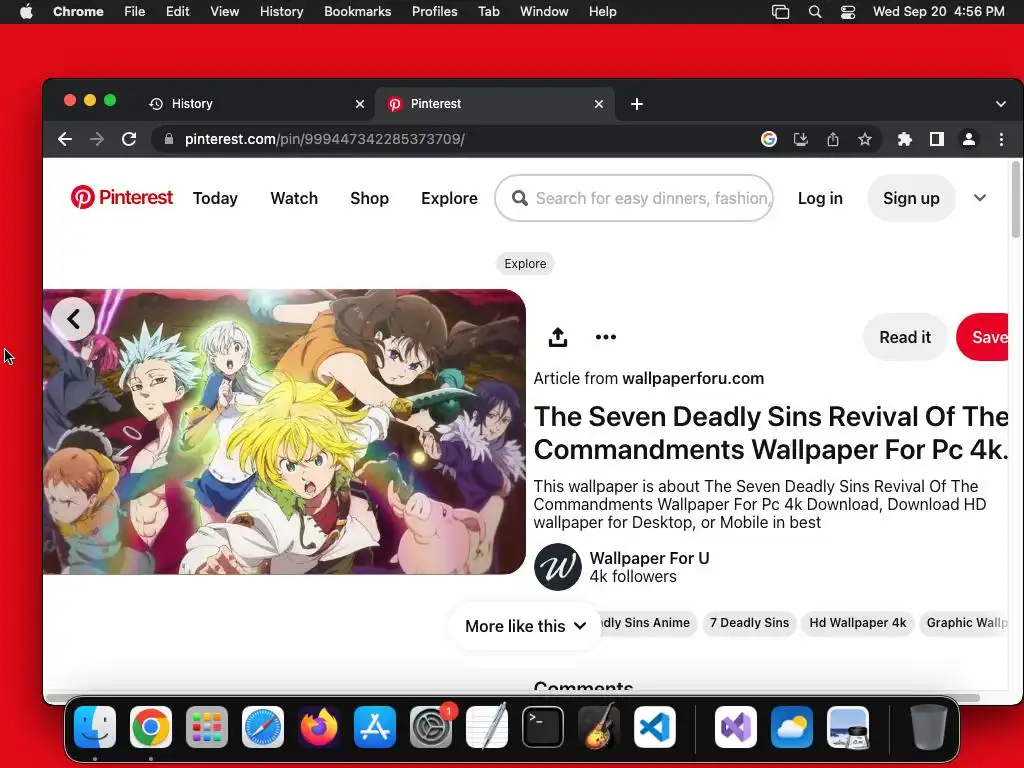Open the pin more options ellipsis

click(x=605, y=337)
